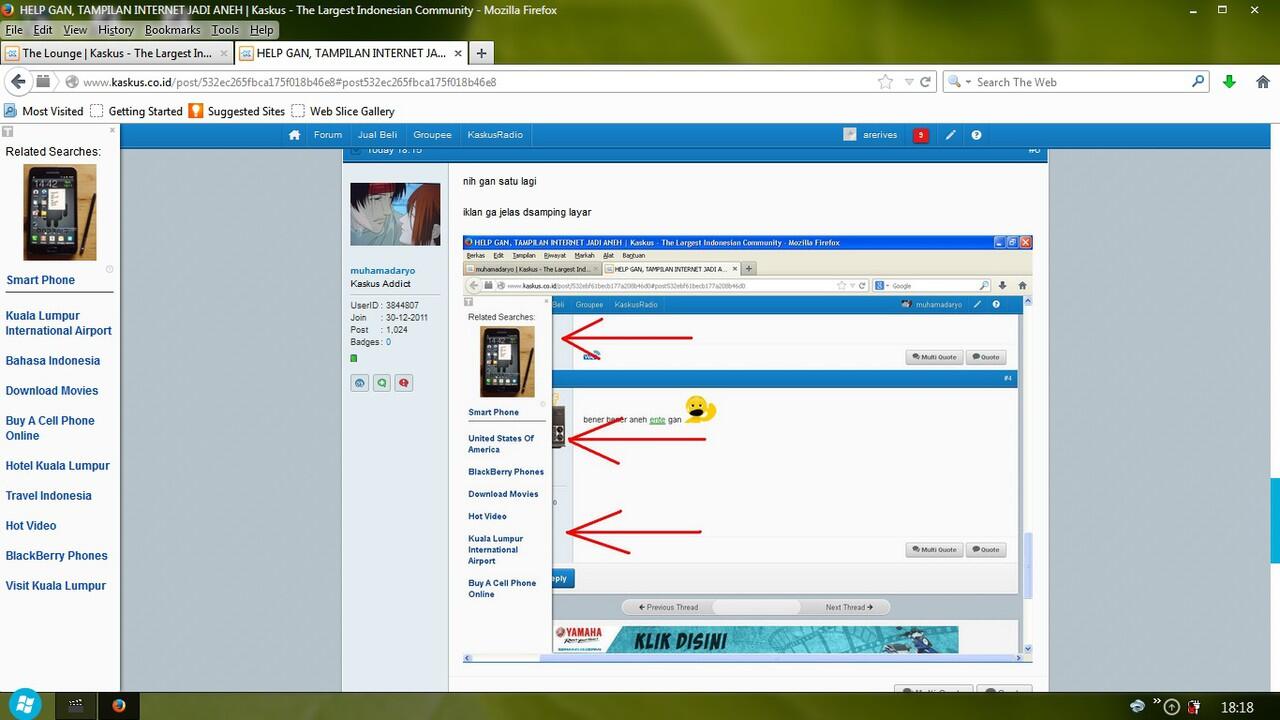The height and width of the screenshot is (720, 1280).
Task: Open the History menu
Action: click(x=116, y=30)
